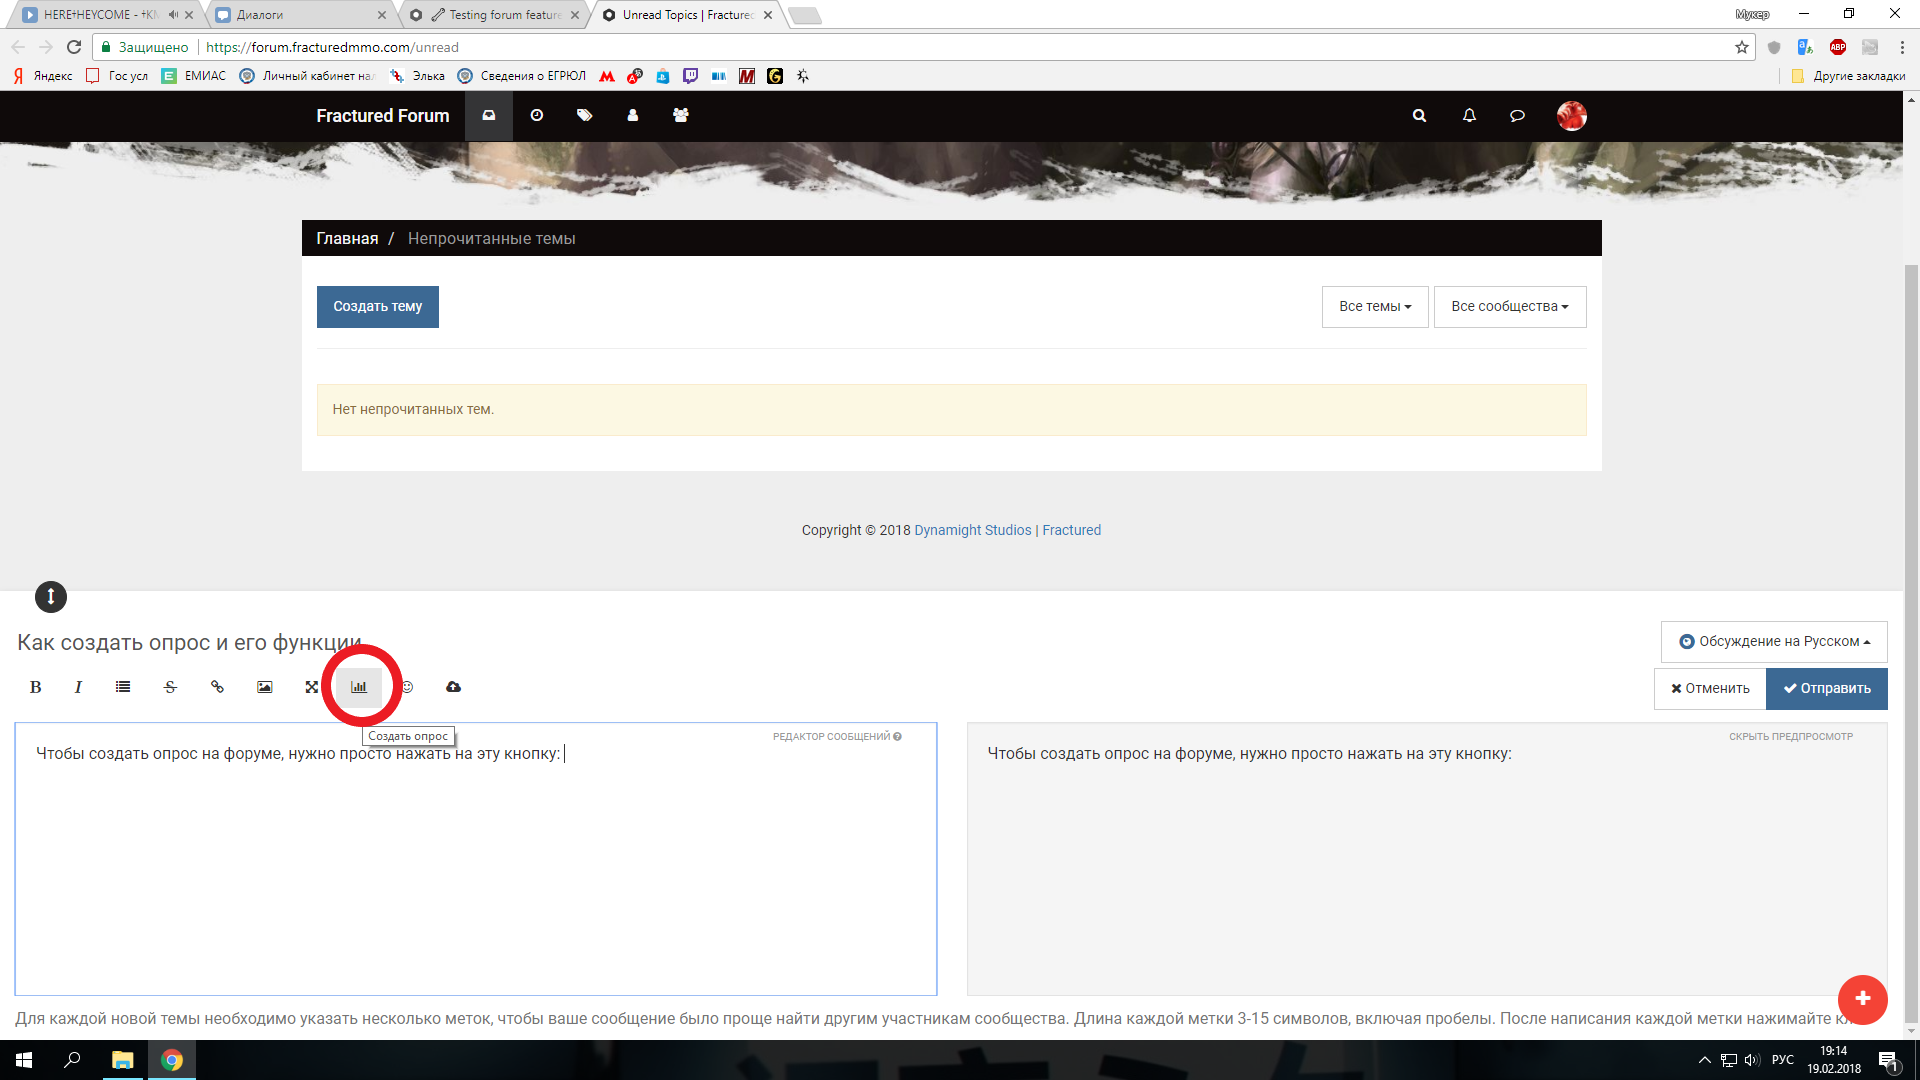
Task: Expand the Все темы filter dropdown
Action: (1375, 307)
